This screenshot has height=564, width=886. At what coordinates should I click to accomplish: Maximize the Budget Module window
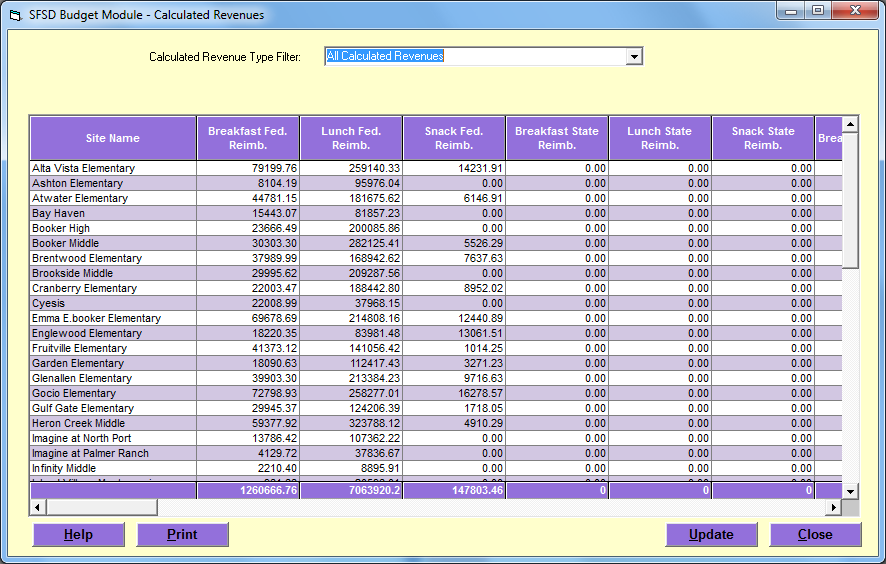pyautogui.click(x=819, y=11)
